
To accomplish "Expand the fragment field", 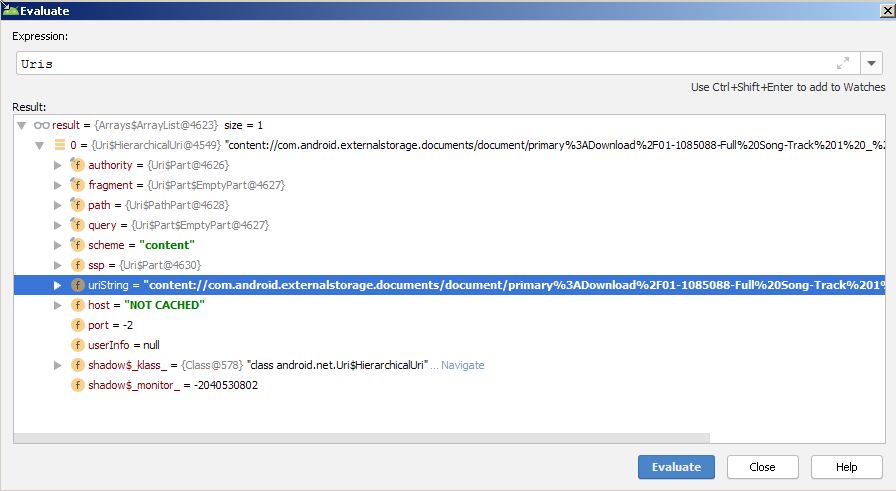I will (58, 185).
